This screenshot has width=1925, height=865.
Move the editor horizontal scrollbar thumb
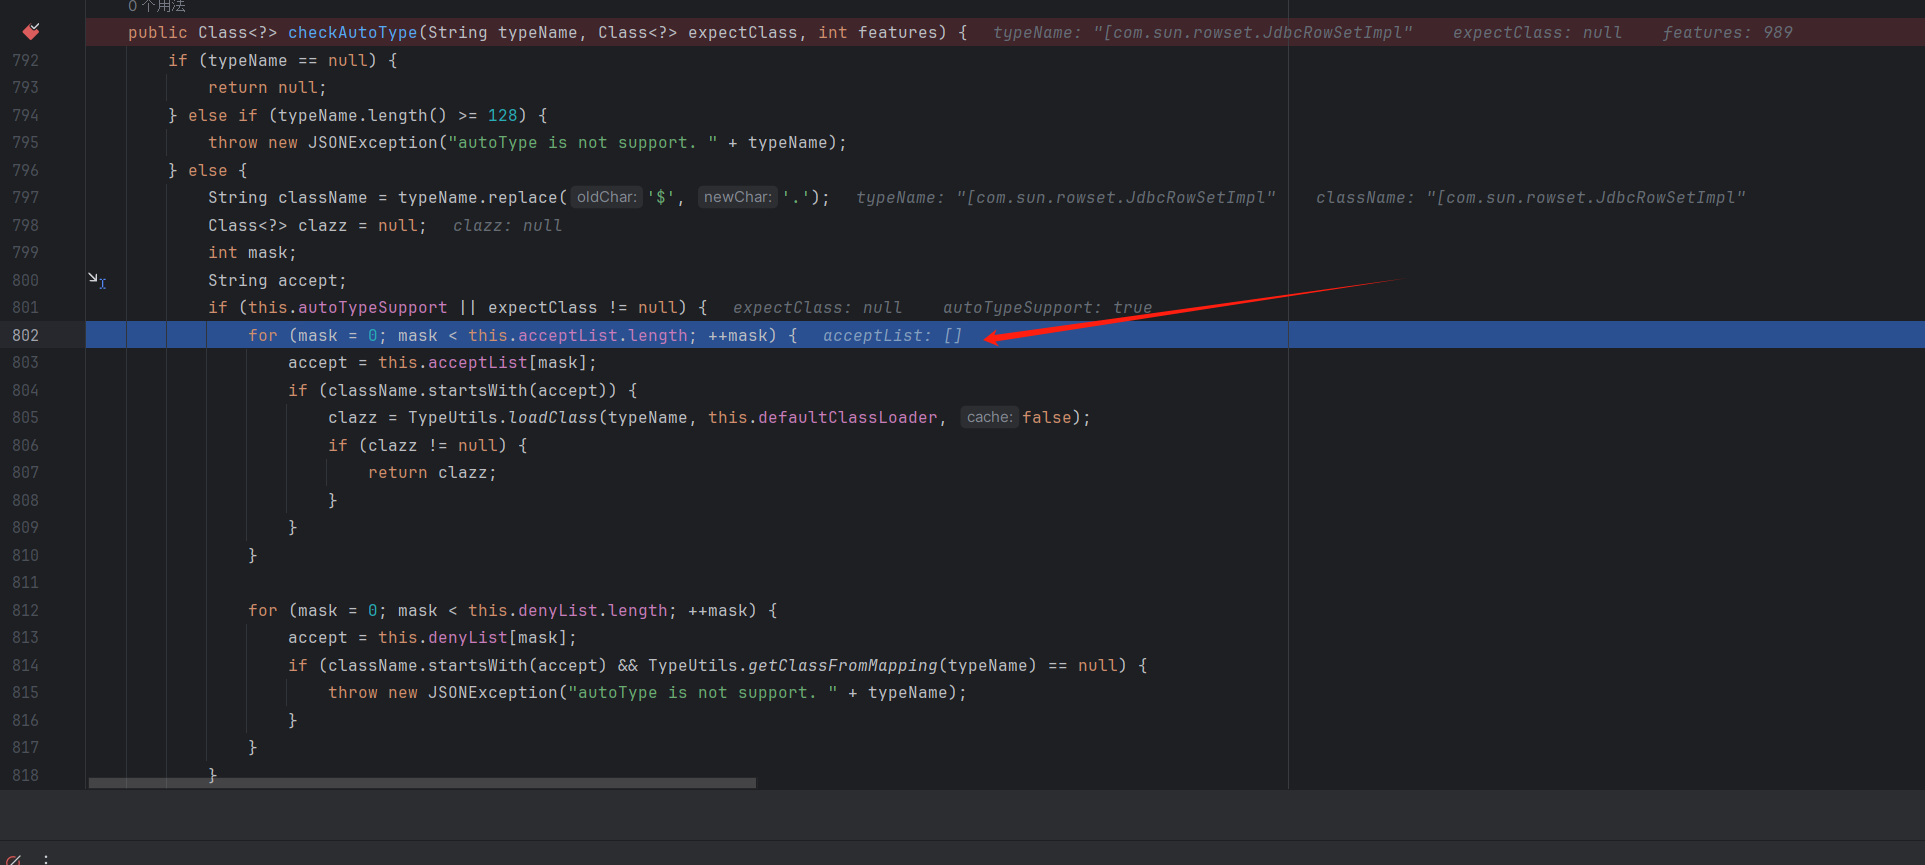[422, 783]
